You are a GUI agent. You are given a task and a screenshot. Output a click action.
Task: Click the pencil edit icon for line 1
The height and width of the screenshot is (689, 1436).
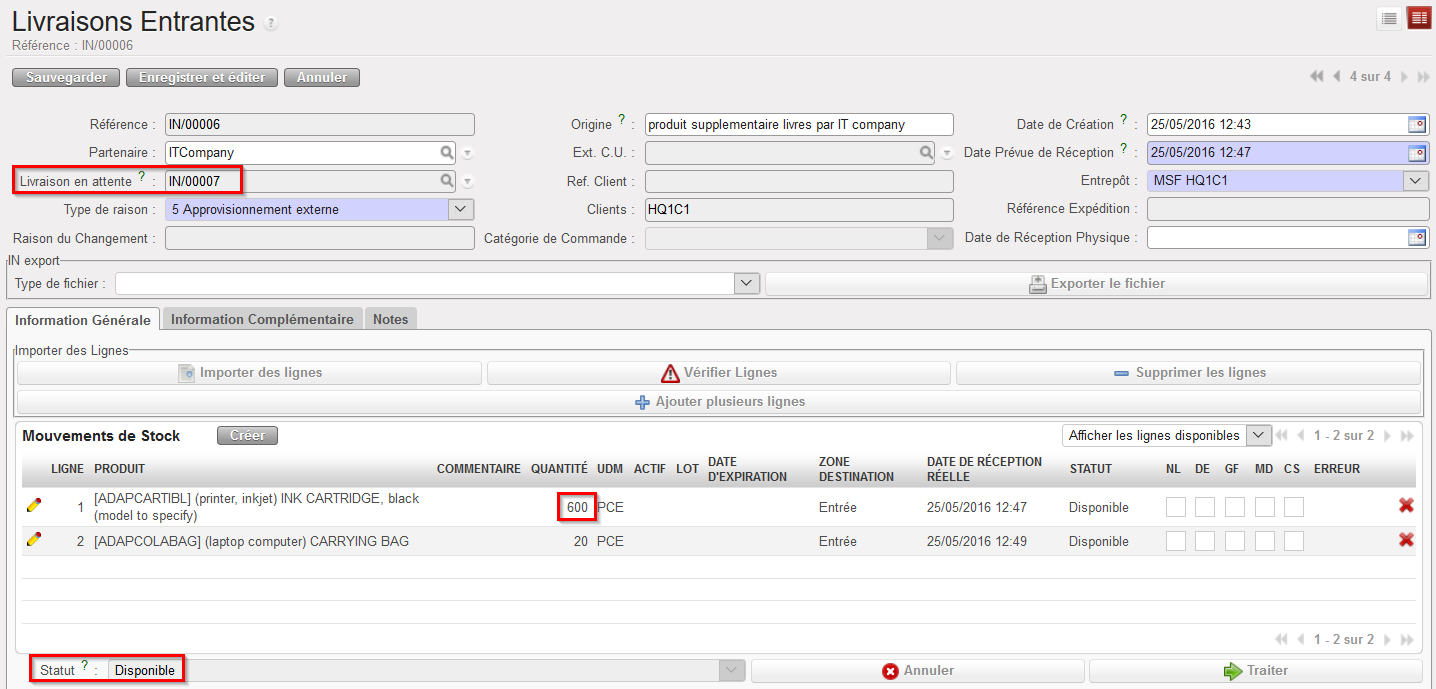tap(34, 506)
